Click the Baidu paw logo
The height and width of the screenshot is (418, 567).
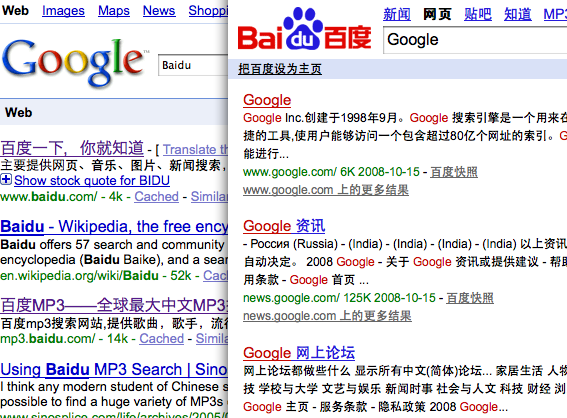click(304, 29)
